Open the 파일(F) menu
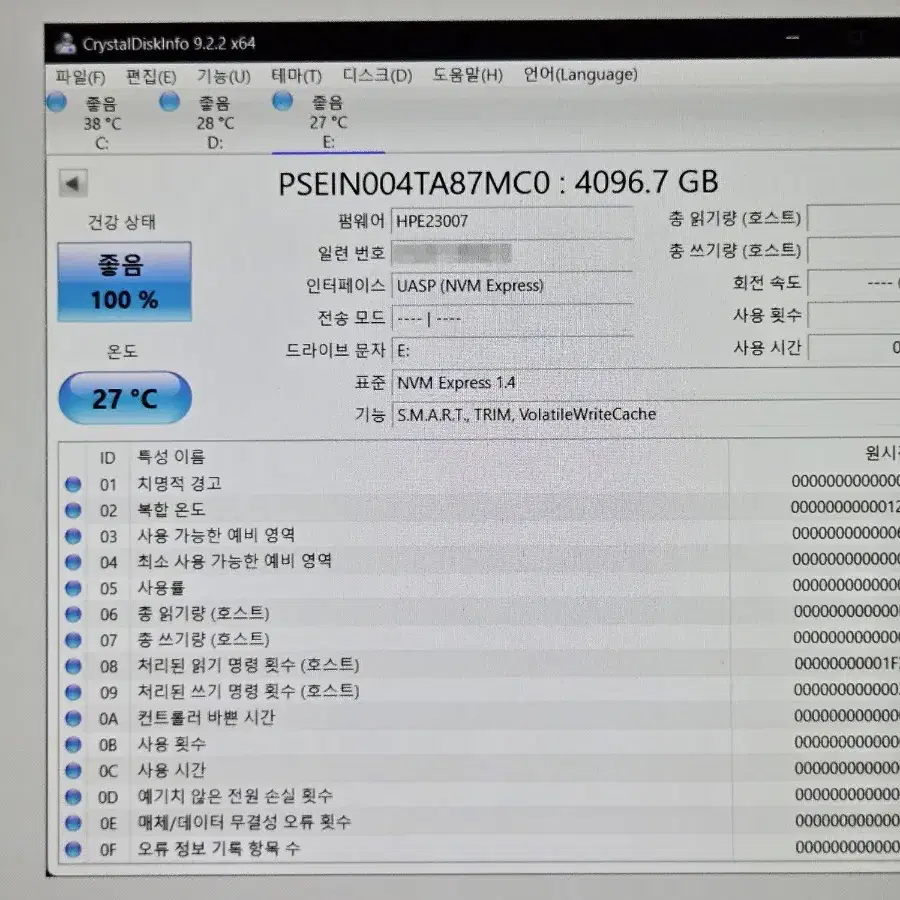 point(80,76)
